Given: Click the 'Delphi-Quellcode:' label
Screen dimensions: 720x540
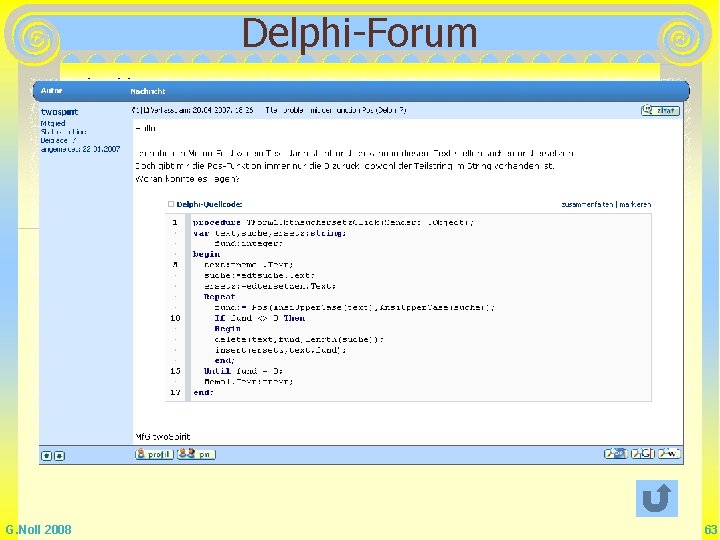Looking at the screenshot, I should tap(209, 204).
